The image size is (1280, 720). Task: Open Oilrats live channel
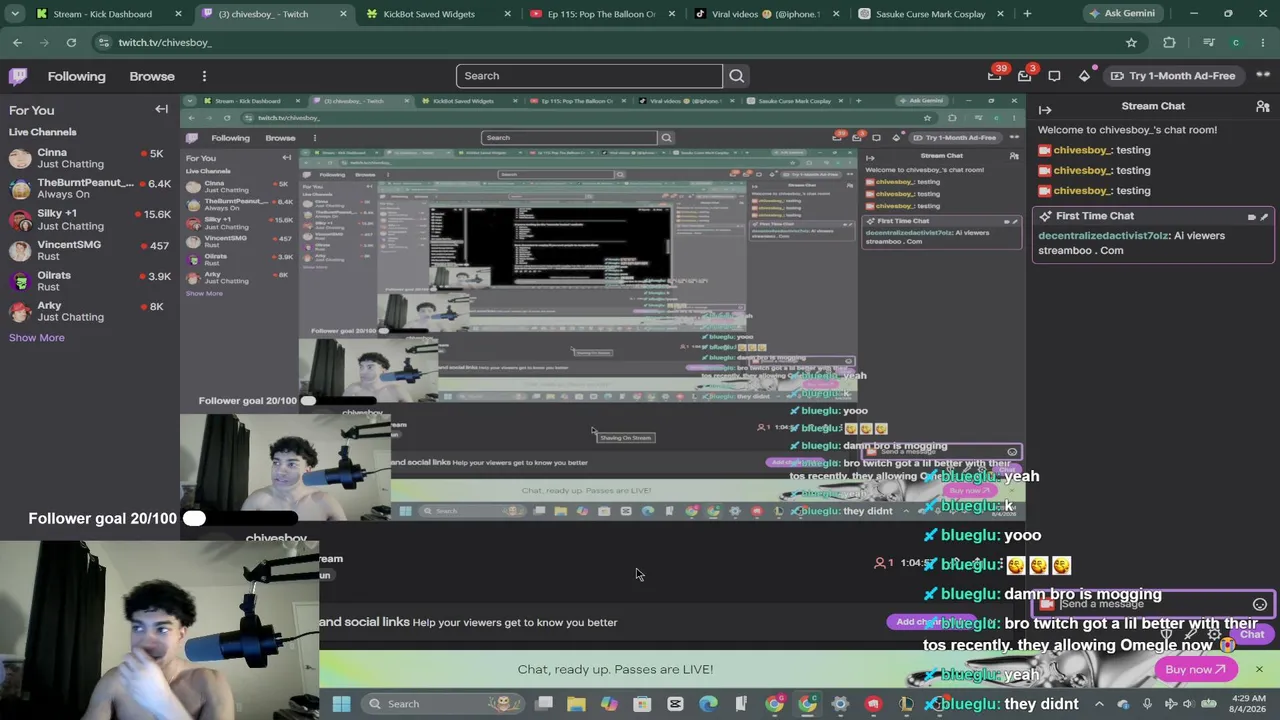coord(89,281)
